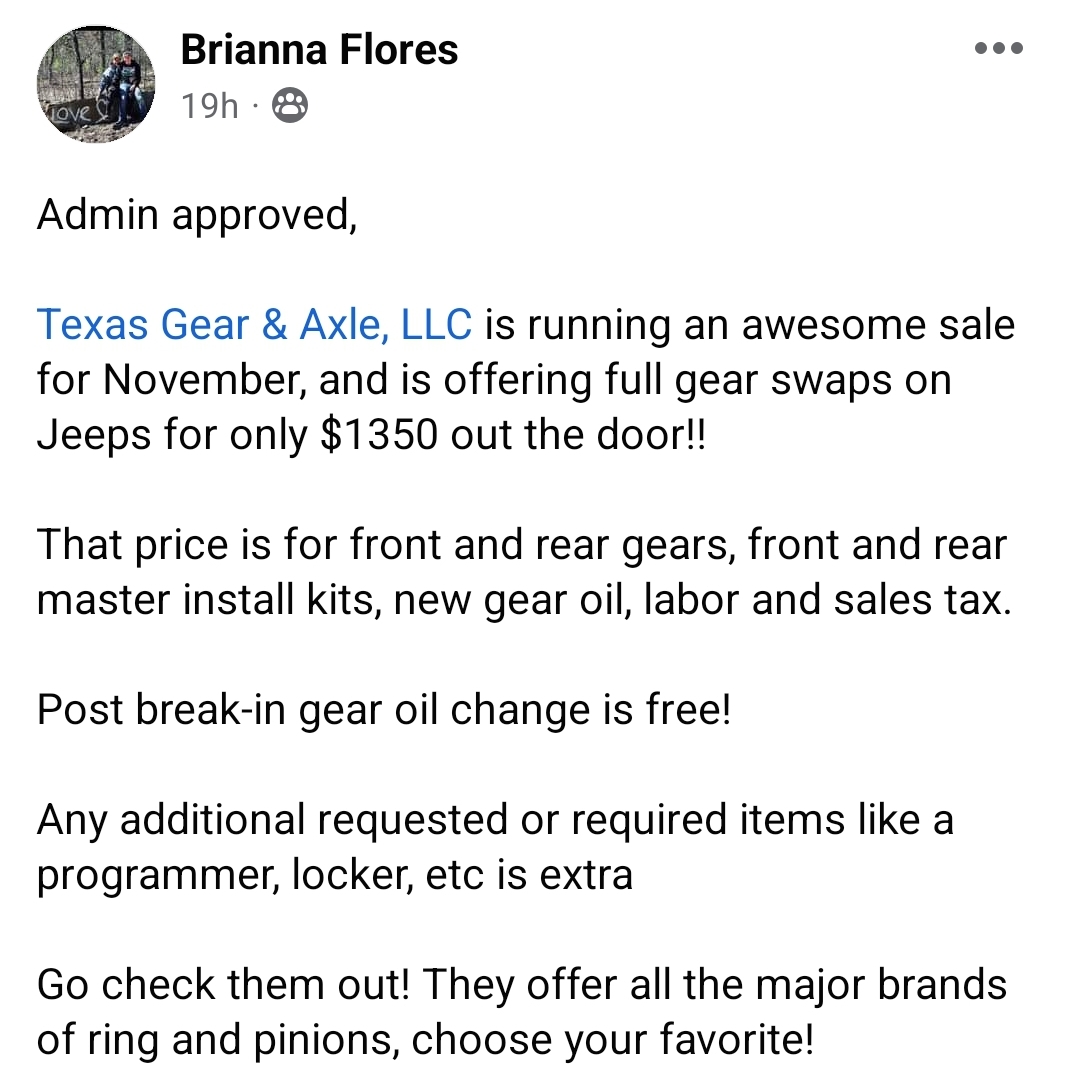Click the "Go check them out!" sentence

click(x=224, y=985)
